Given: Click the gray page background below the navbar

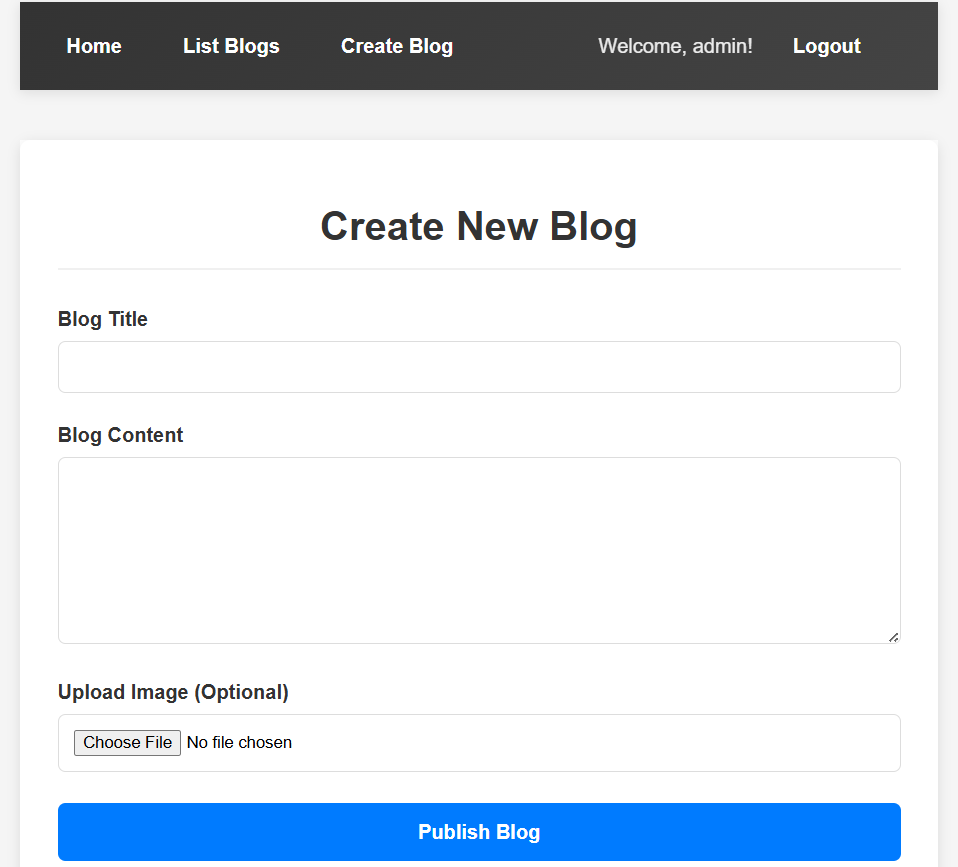Looking at the screenshot, I should coord(479,115).
